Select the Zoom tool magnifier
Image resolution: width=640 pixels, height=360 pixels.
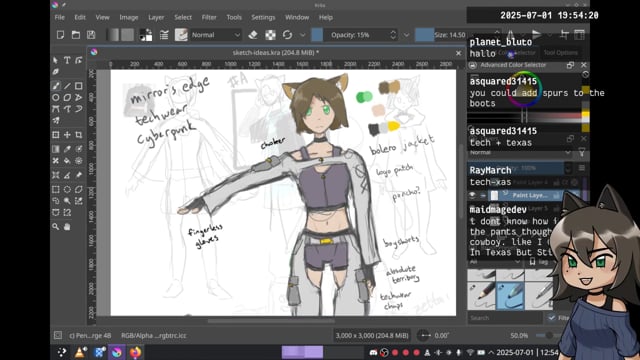click(56, 227)
